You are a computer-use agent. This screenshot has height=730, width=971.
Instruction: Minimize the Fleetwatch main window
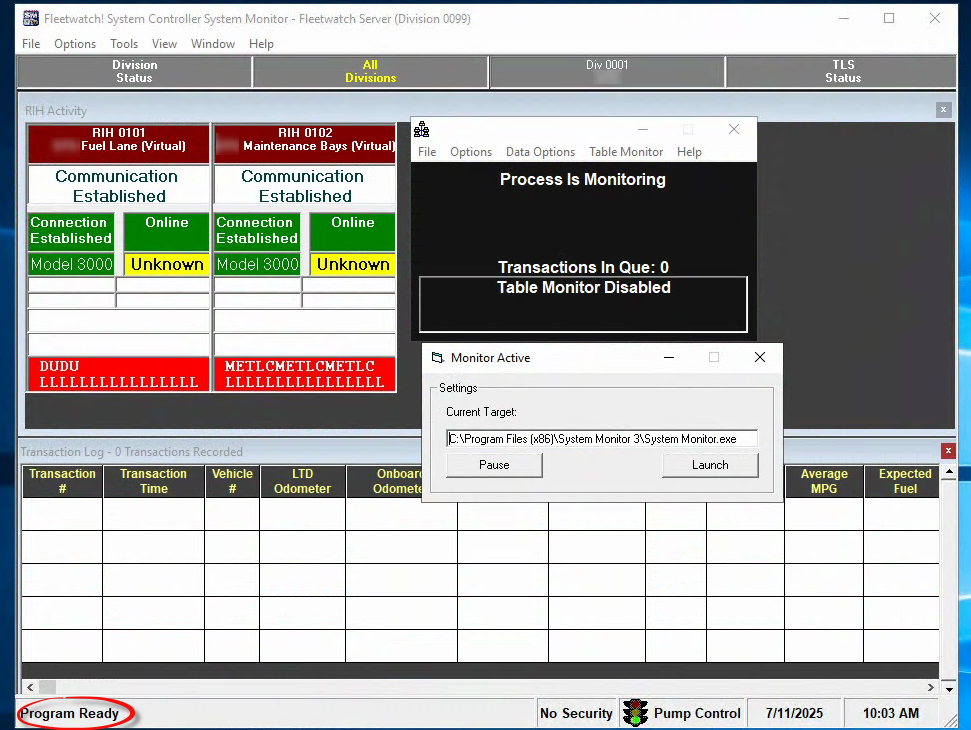tap(843, 19)
